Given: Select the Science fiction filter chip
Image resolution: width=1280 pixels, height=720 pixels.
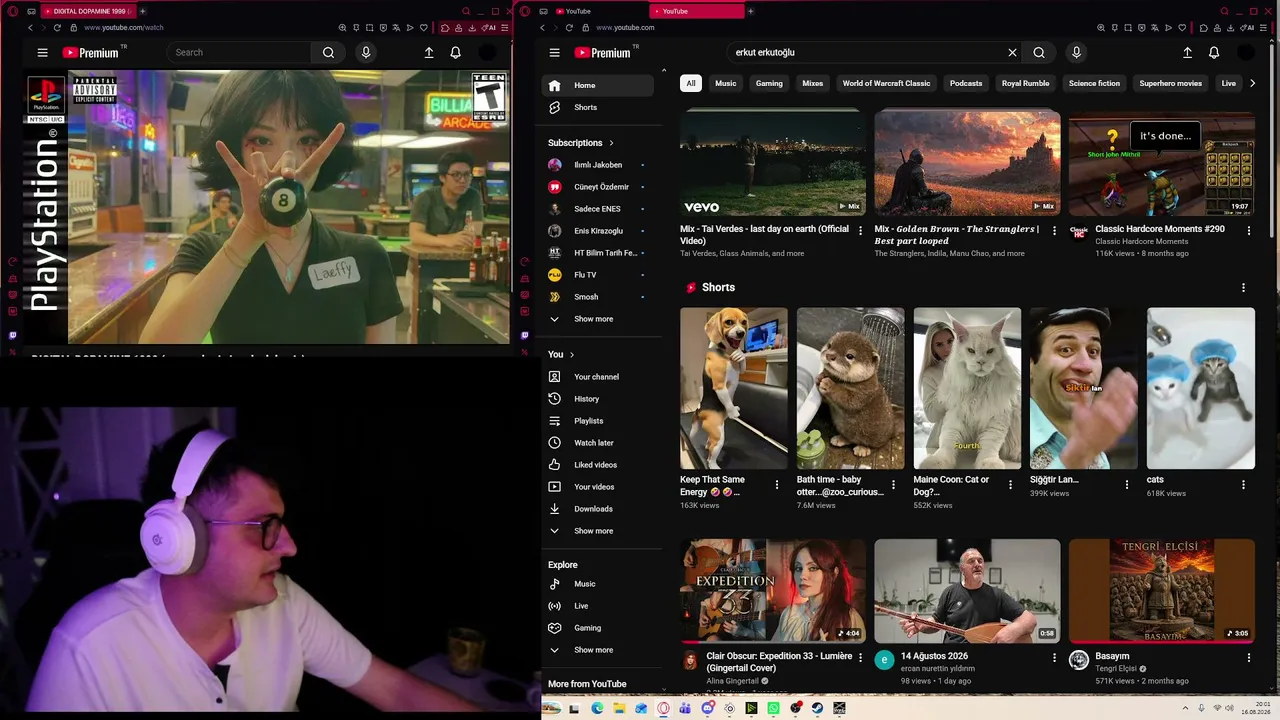Looking at the screenshot, I should coord(1095,83).
